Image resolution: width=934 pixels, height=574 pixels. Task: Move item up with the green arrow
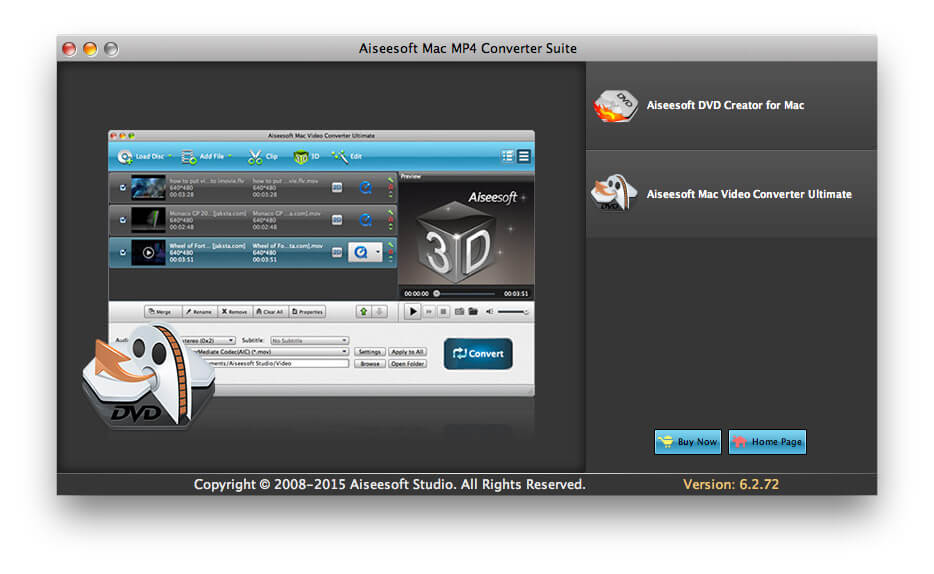363,311
